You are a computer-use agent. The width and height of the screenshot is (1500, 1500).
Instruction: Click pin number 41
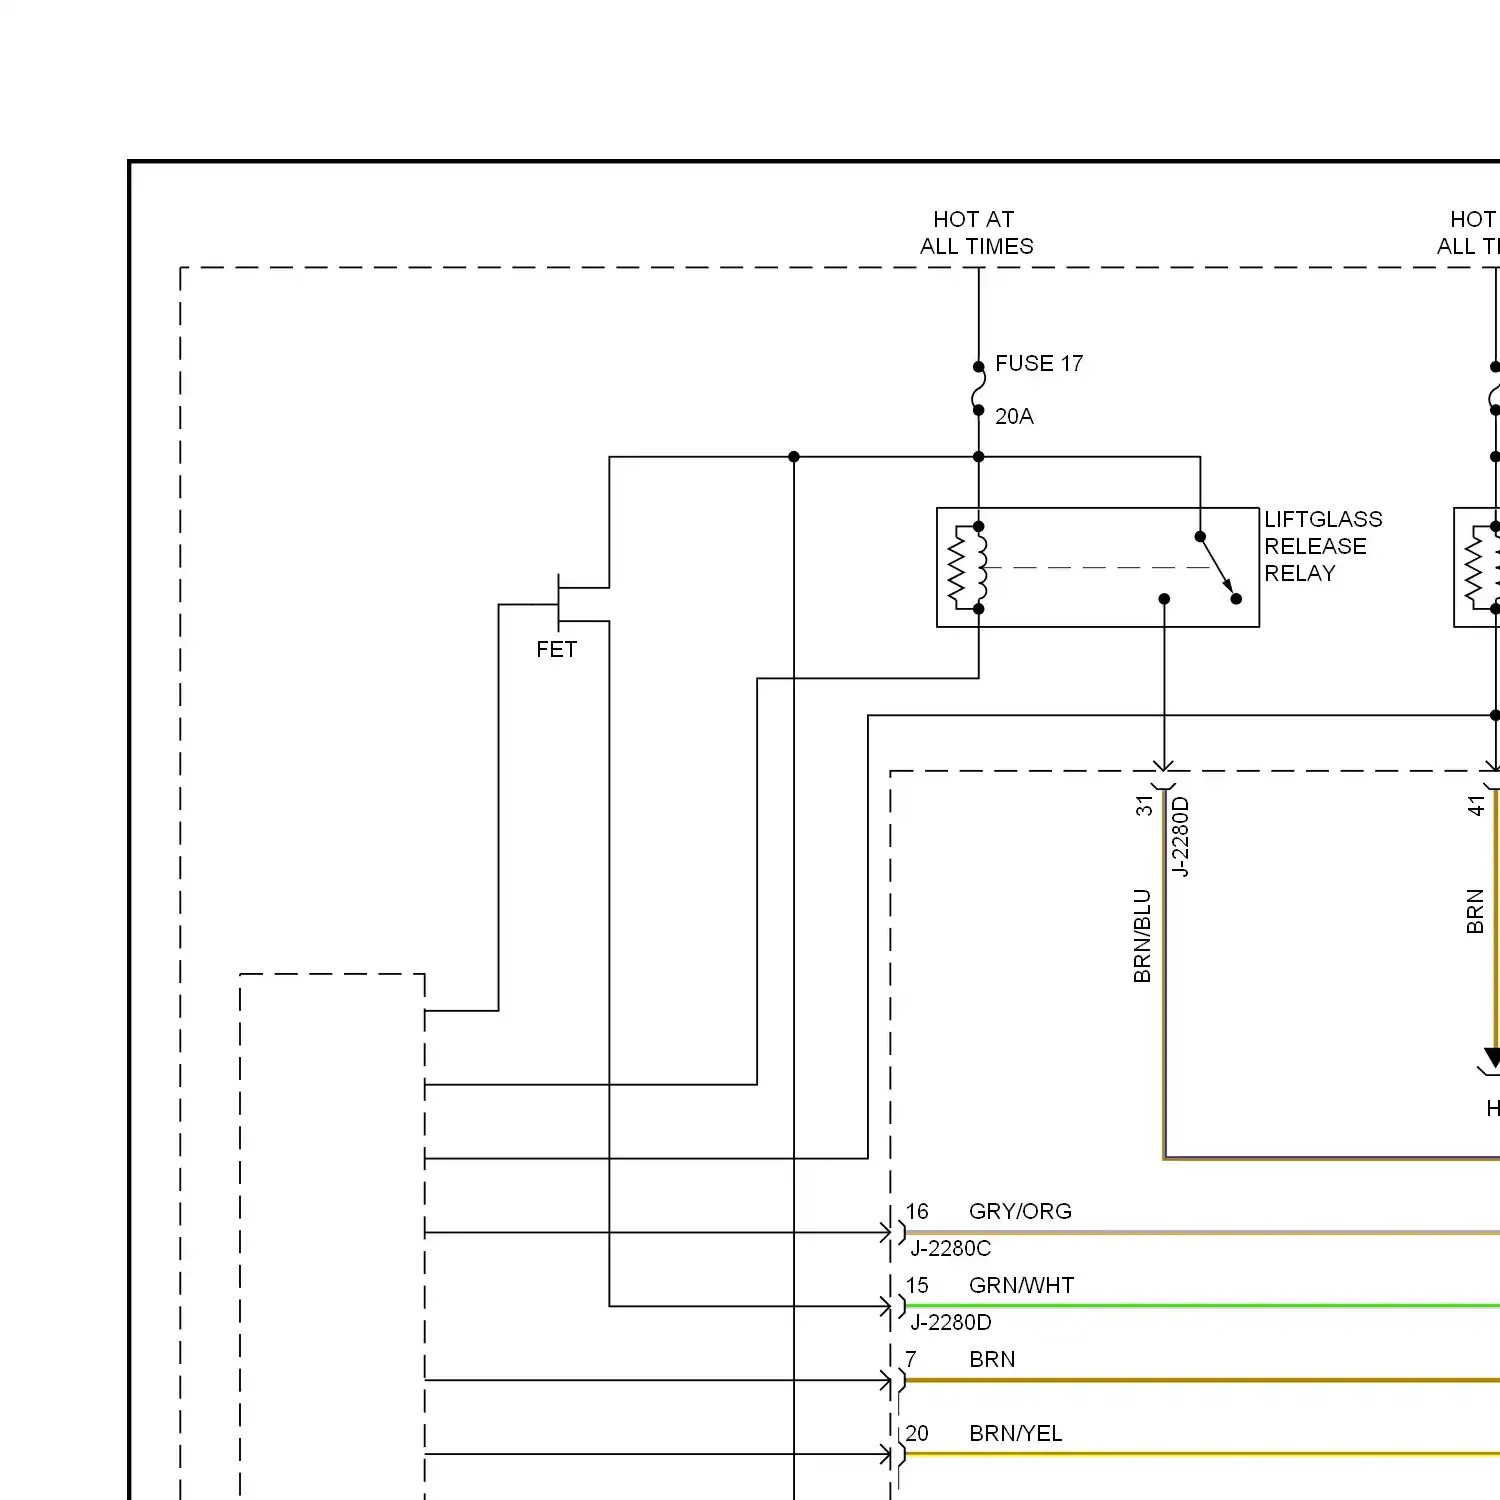click(x=1476, y=806)
